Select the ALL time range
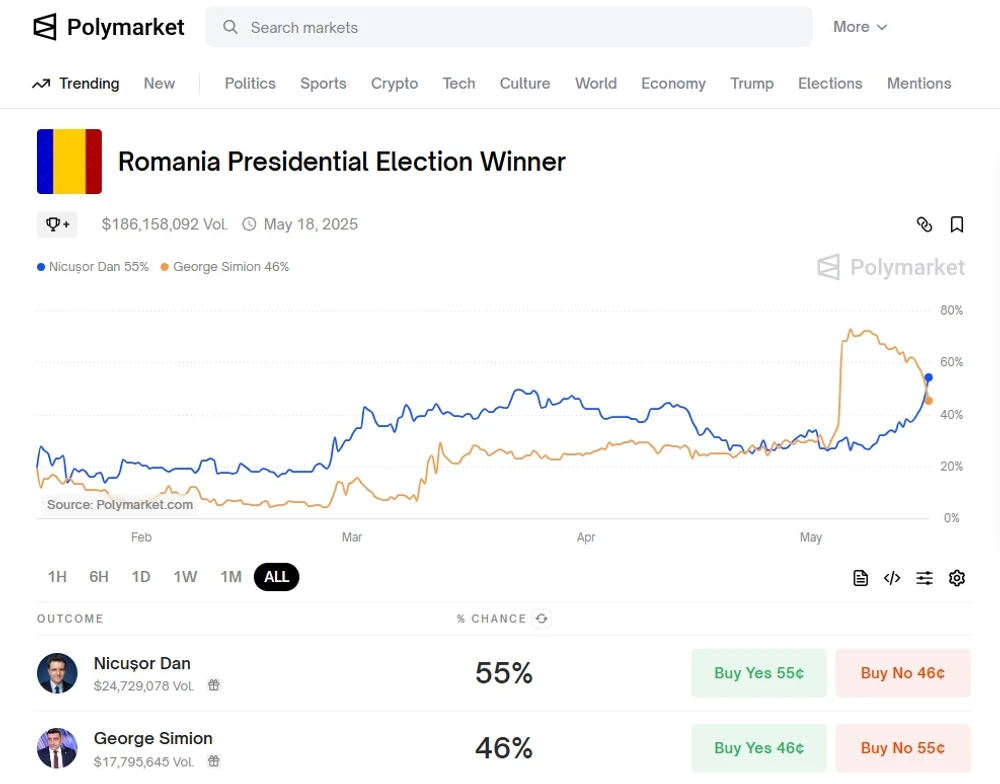 click(277, 577)
